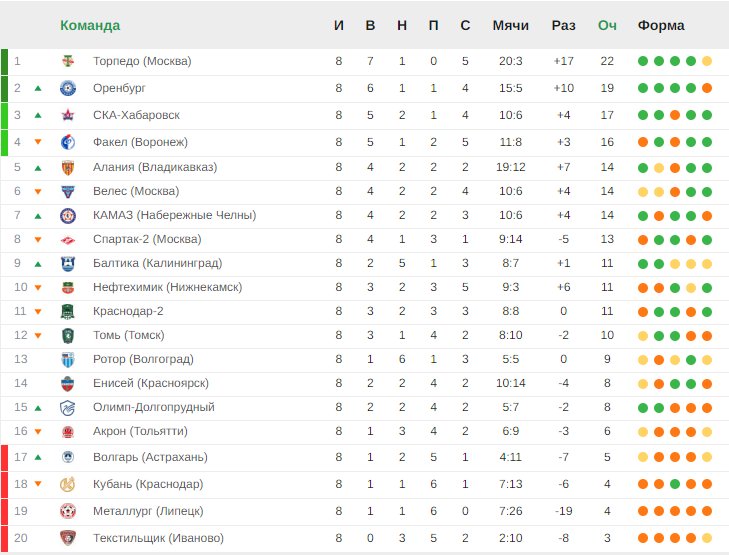Click the Metallurg Lipetsk team emblem

tap(68, 511)
